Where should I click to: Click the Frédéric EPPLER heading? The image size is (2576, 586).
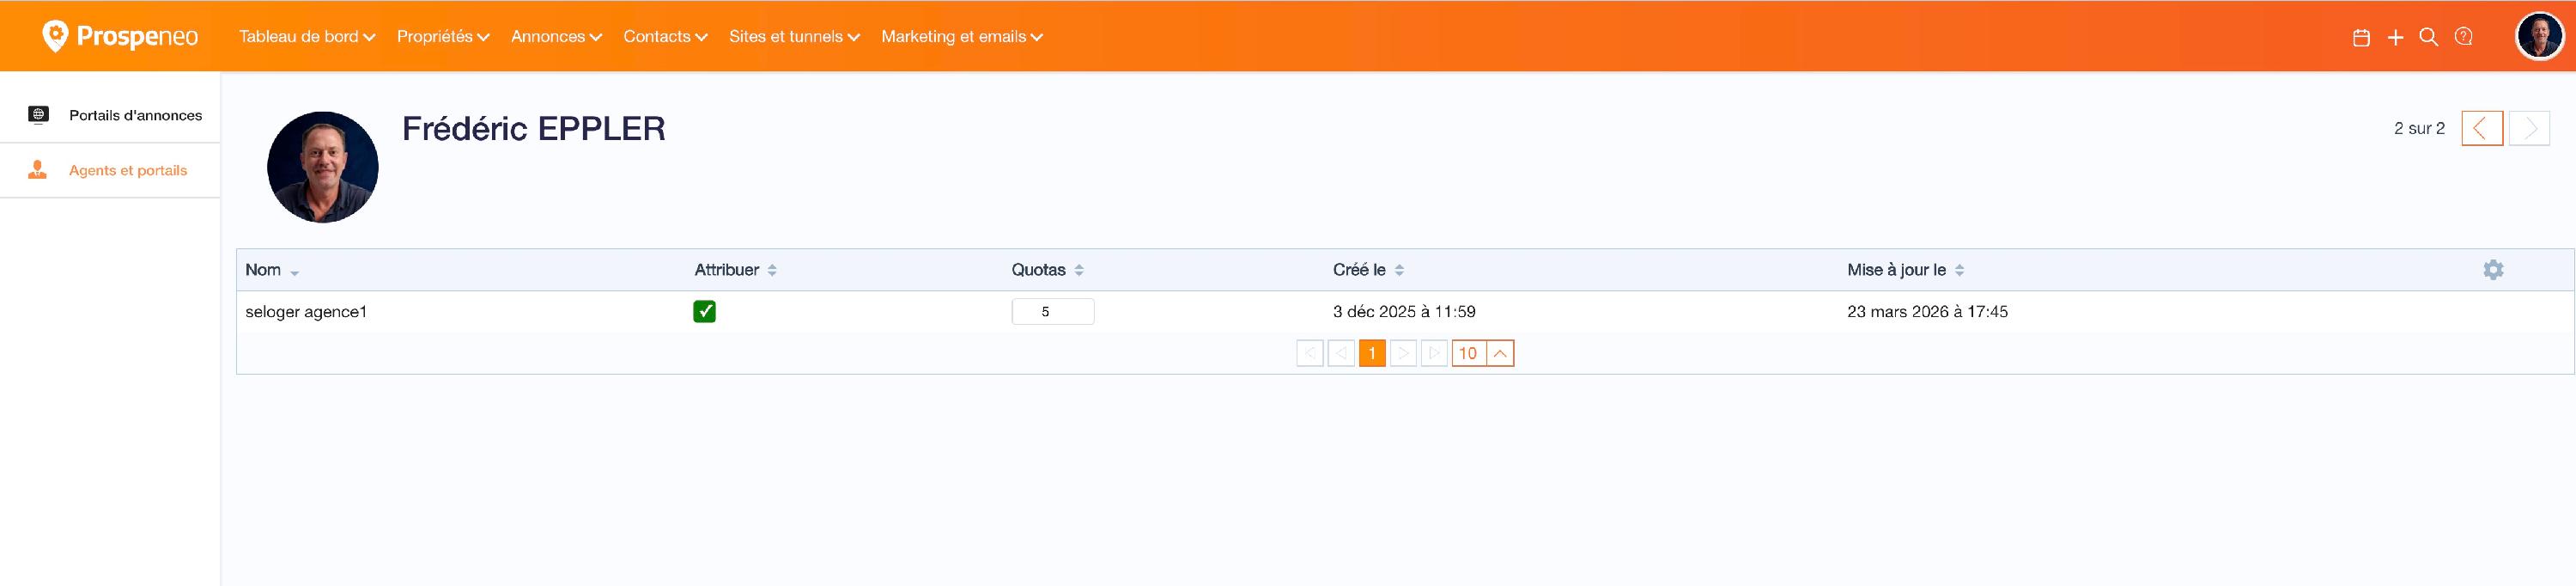[534, 129]
